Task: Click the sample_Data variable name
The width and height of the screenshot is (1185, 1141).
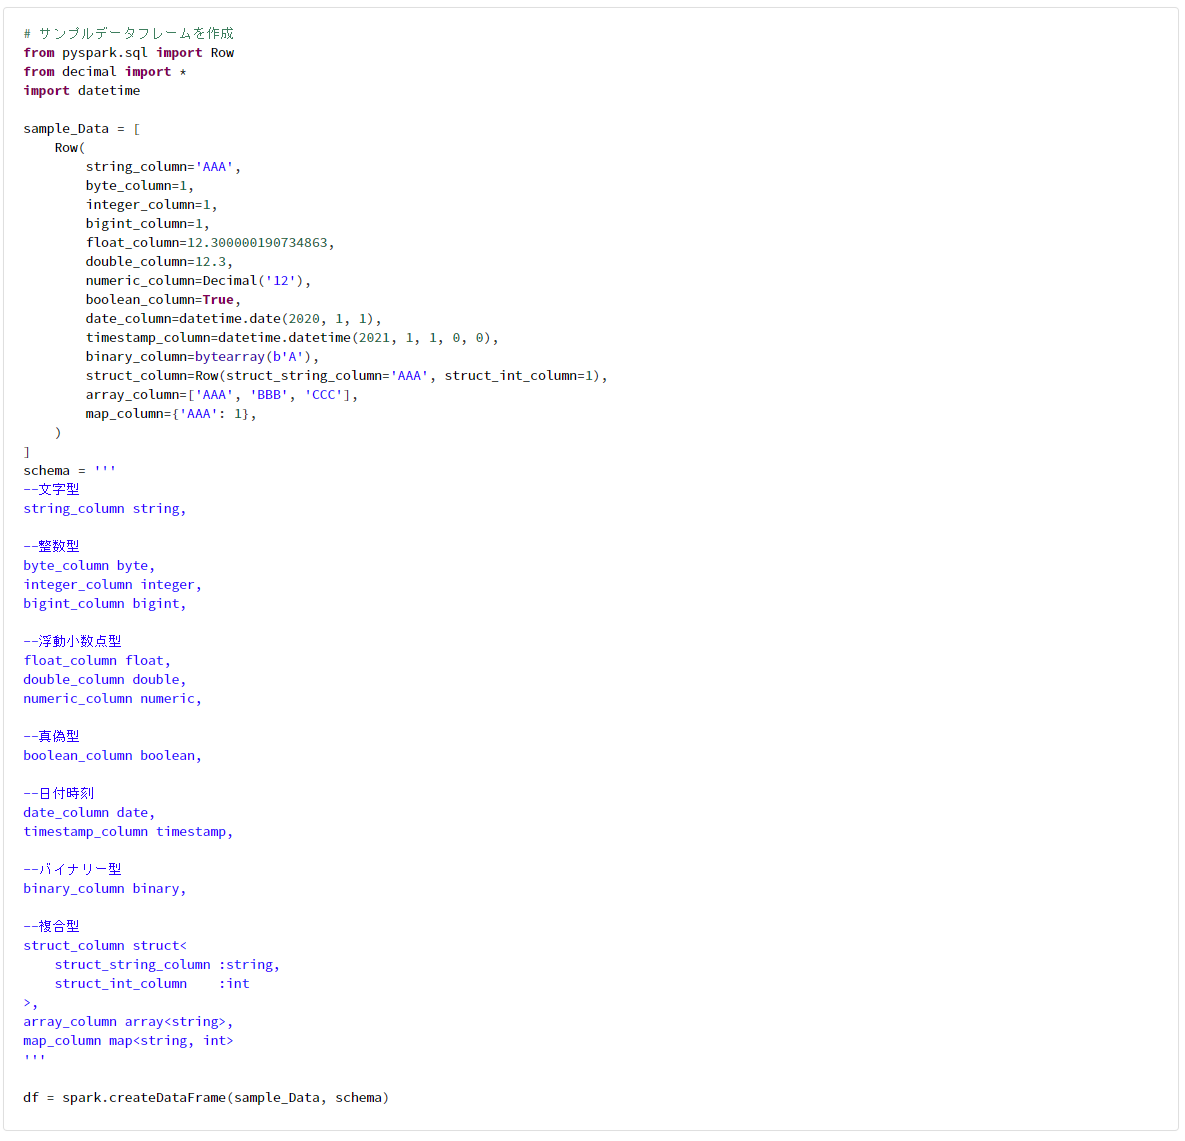Action: (x=65, y=128)
